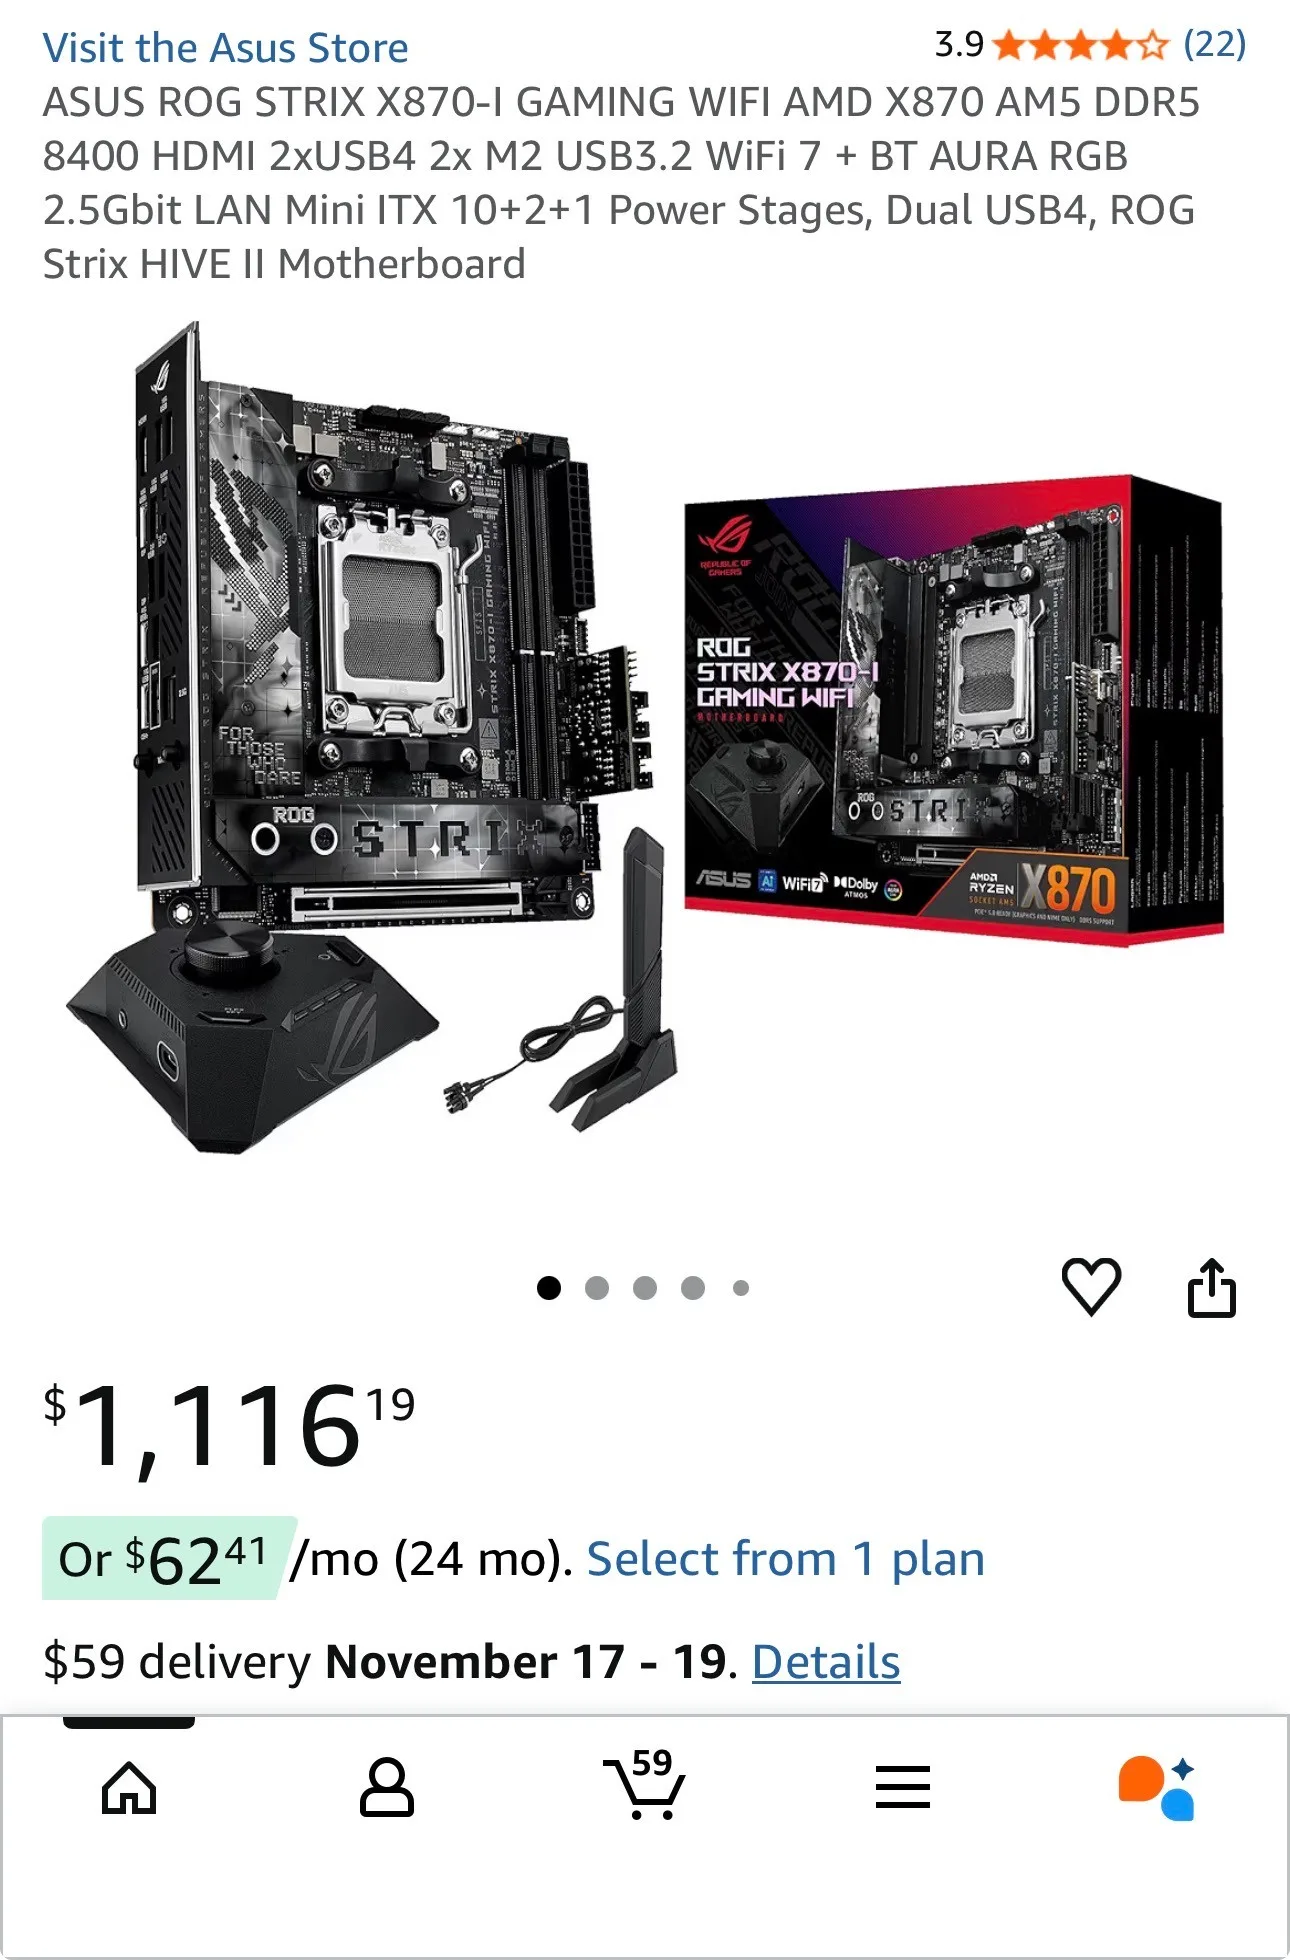Open the hamburger menu icon
This screenshot has height=1960, width=1290.
coord(903,1787)
